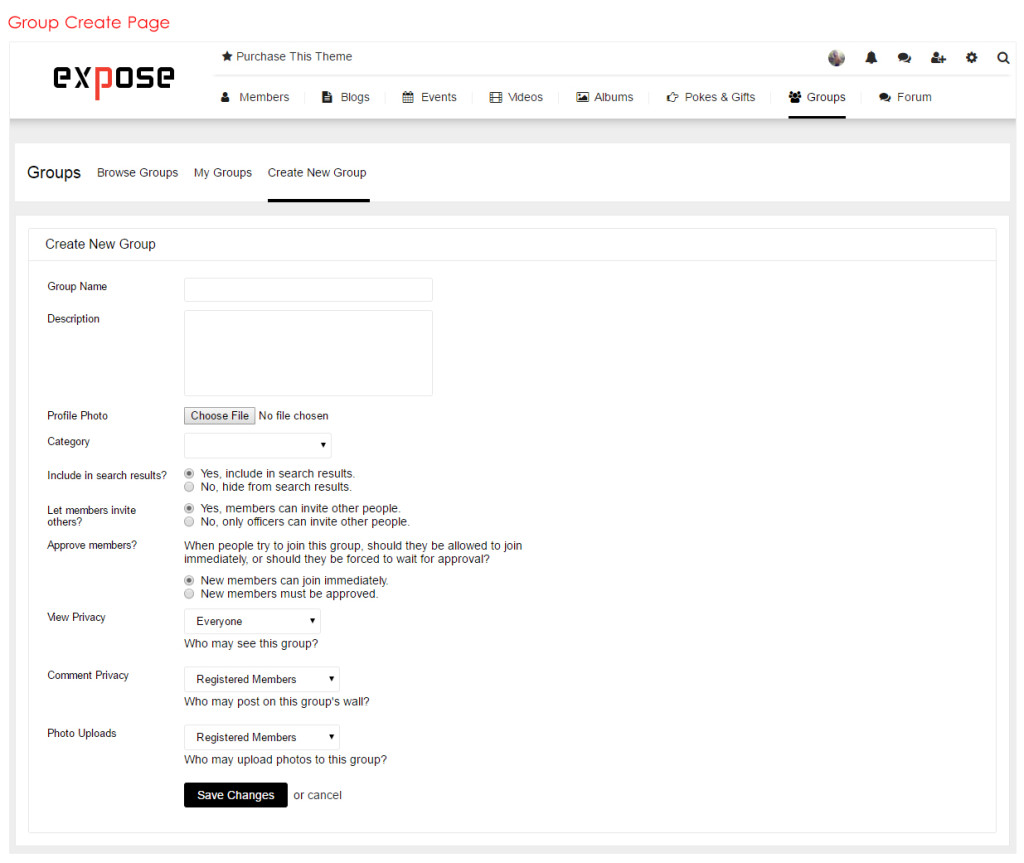Switch to the Browse Groups tab
Viewport: 1024px width, 863px height.
(x=137, y=172)
